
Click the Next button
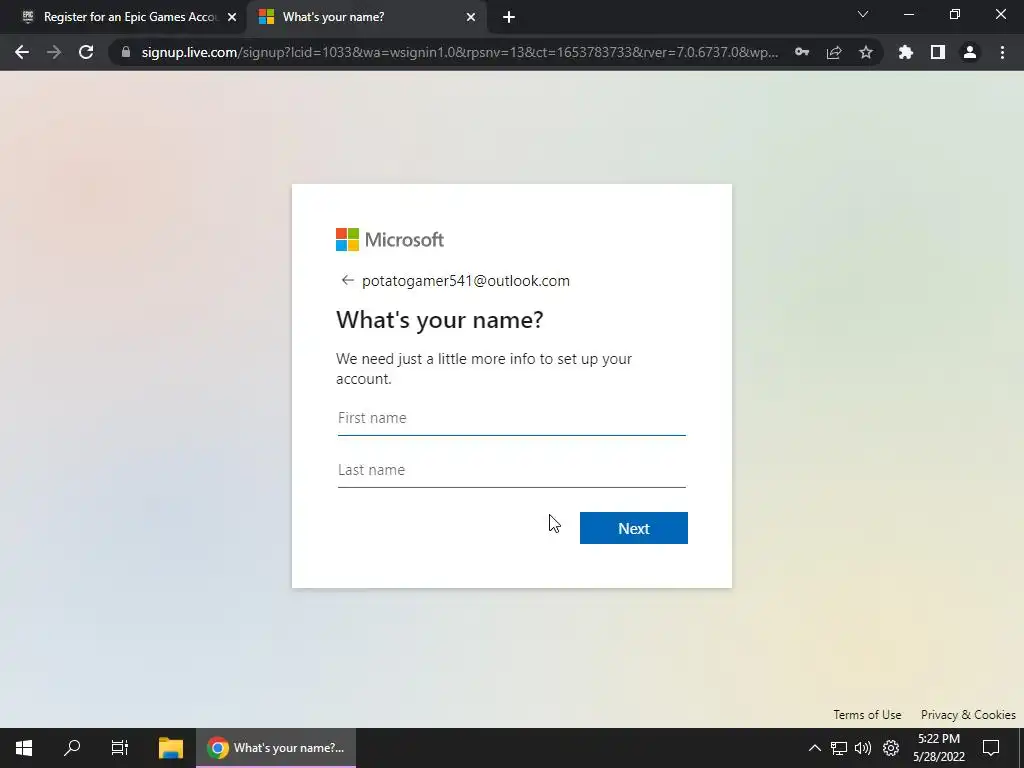point(633,528)
